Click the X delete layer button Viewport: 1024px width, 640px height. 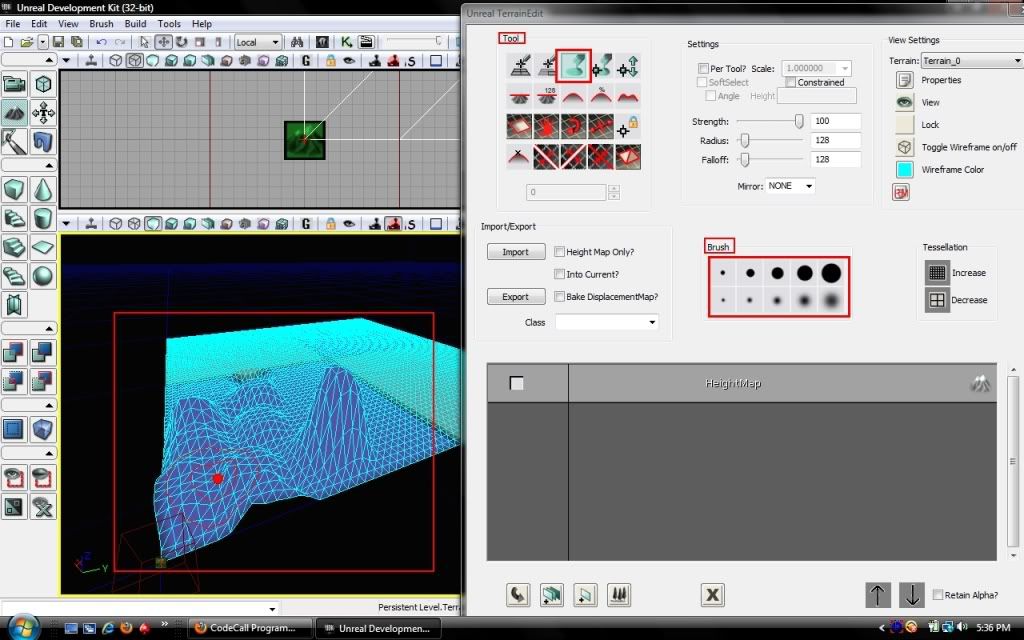pyautogui.click(x=712, y=595)
